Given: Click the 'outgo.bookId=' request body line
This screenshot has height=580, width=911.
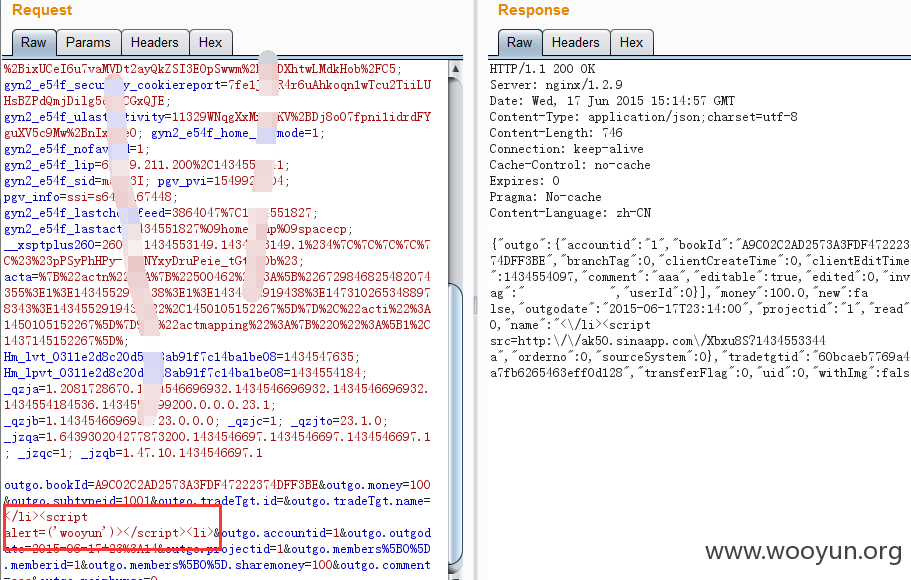Looking at the screenshot, I should coord(217,485).
